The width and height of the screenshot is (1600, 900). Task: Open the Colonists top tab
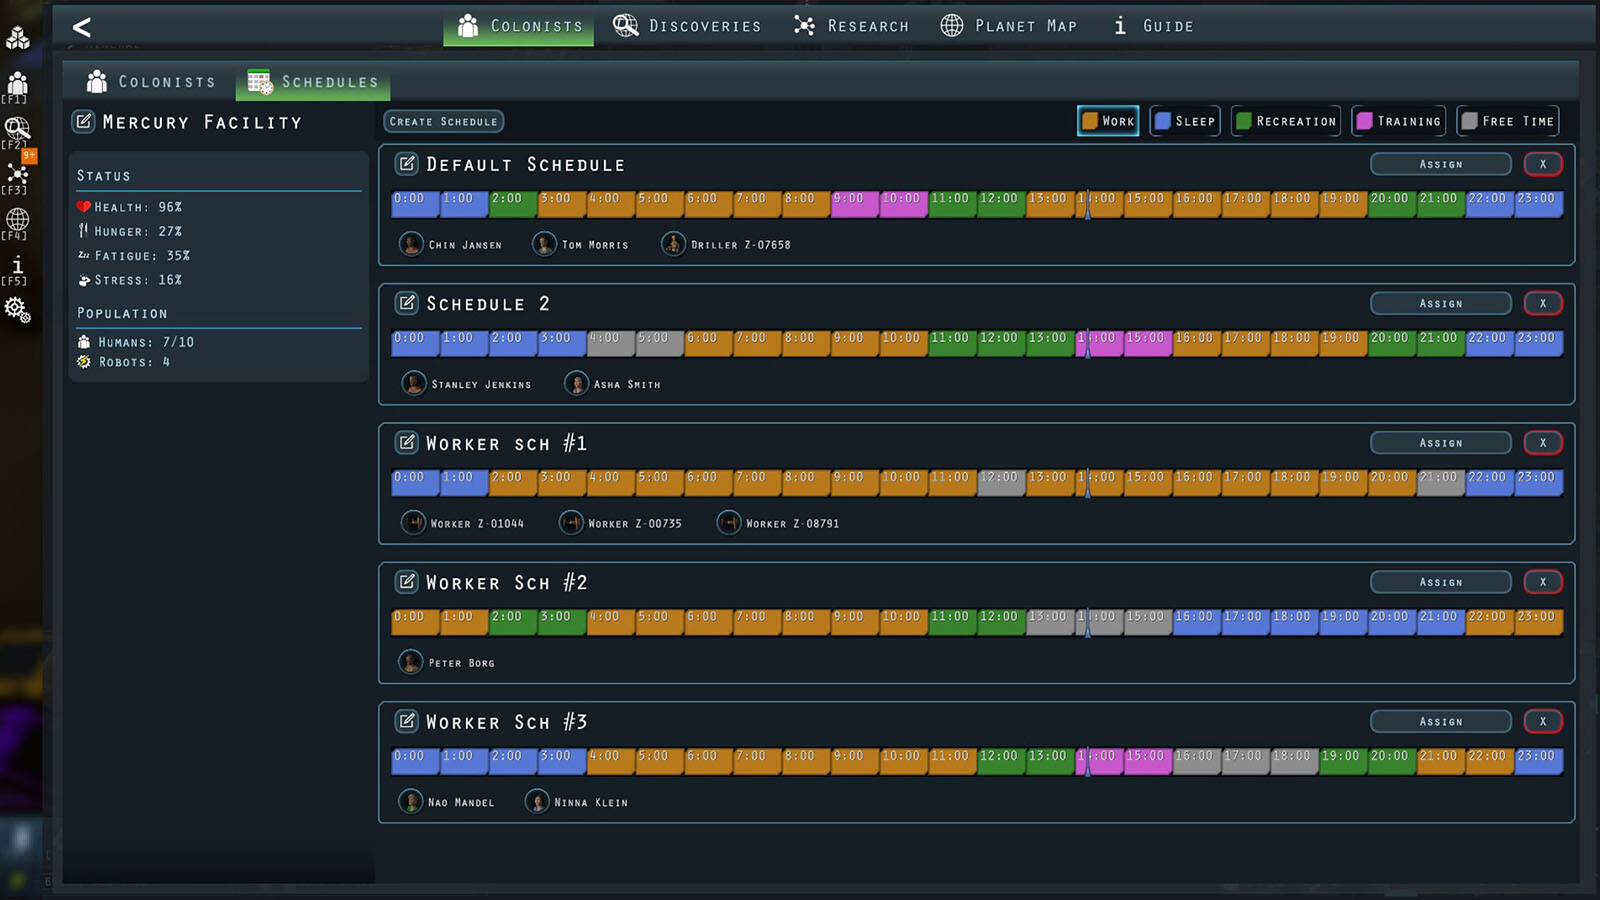pyautogui.click(x=519, y=26)
